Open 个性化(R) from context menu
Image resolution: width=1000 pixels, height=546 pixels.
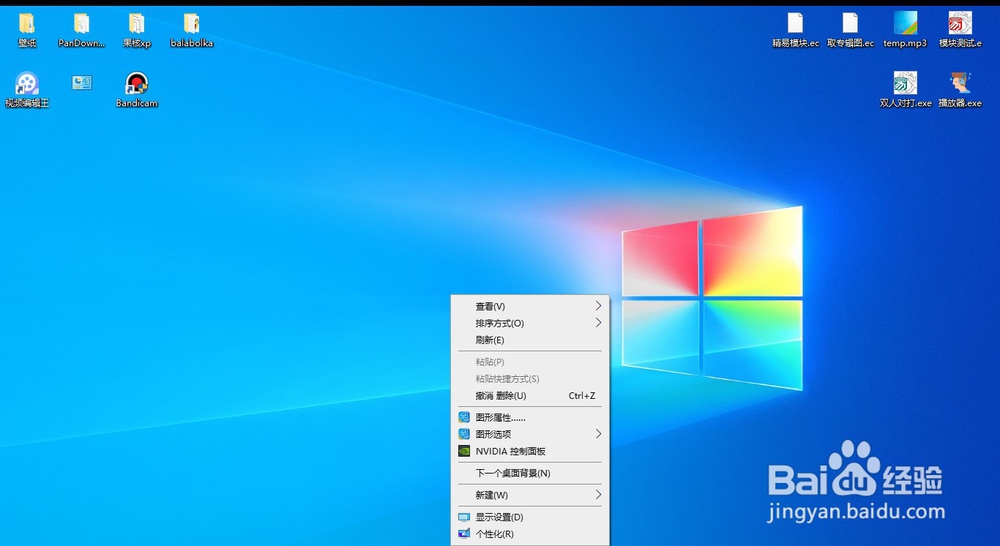(x=530, y=534)
